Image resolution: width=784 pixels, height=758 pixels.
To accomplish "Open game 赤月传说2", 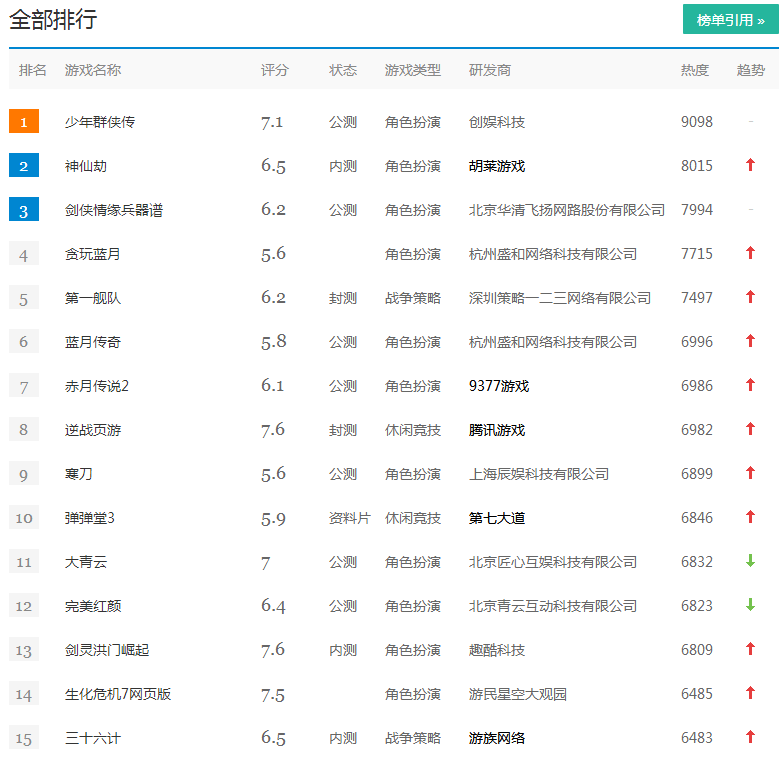I will (x=96, y=386).
